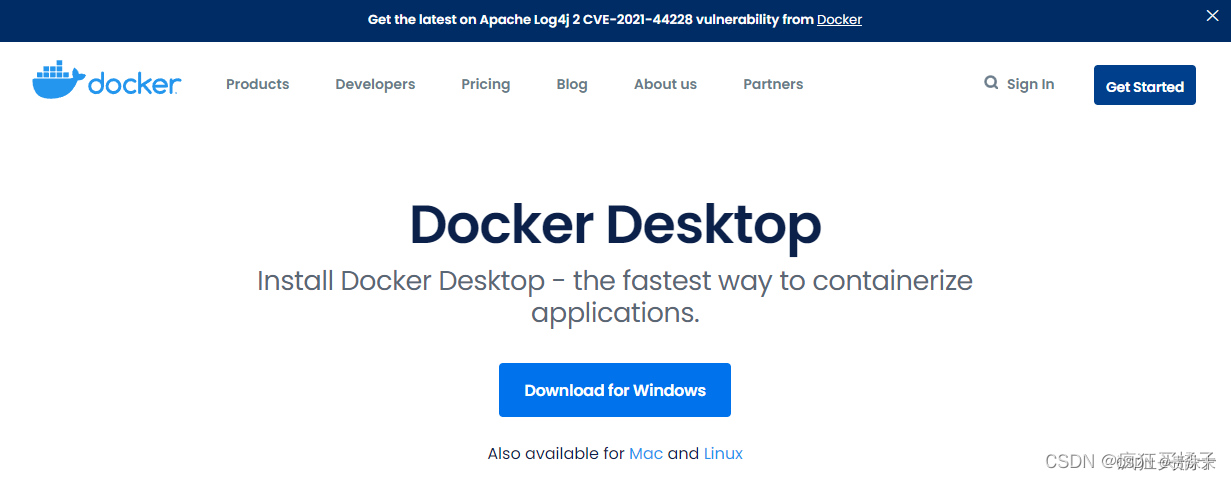Click the Docker Desktop heading
This screenshot has height=480, width=1231.
[x=615, y=224]
